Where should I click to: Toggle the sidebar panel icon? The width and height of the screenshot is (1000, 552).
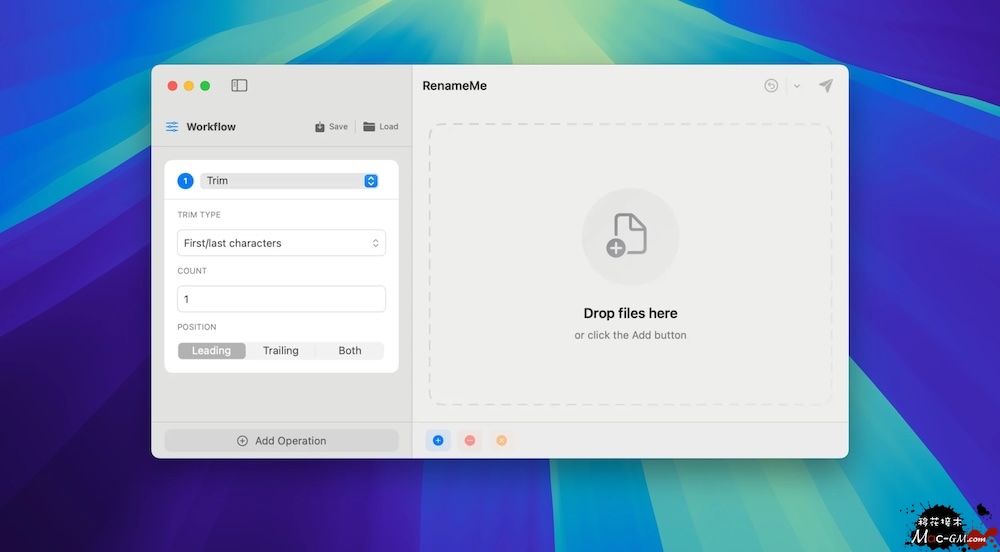click(239, 86)
